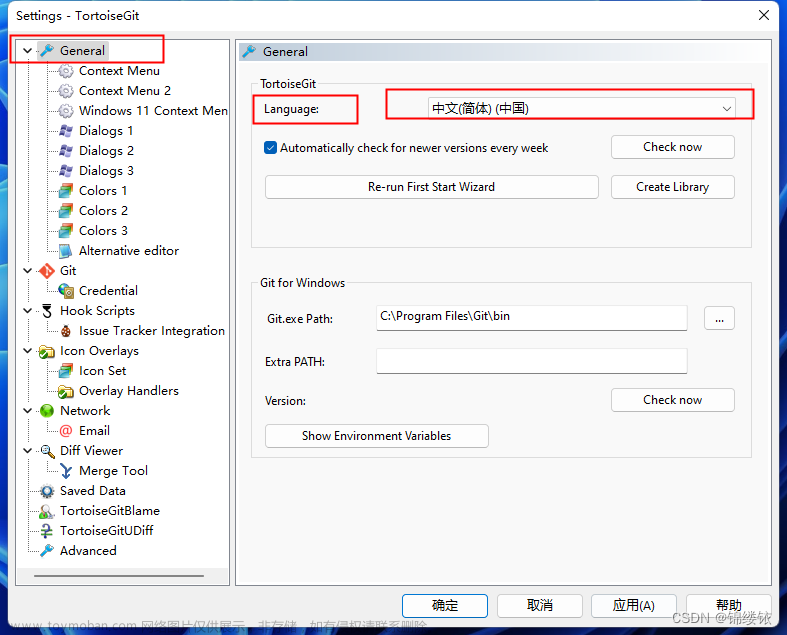Click the Merge Tool fork icon
Image resolution: width=787 pixels, height=635 pixels.
tap(66, 471)
